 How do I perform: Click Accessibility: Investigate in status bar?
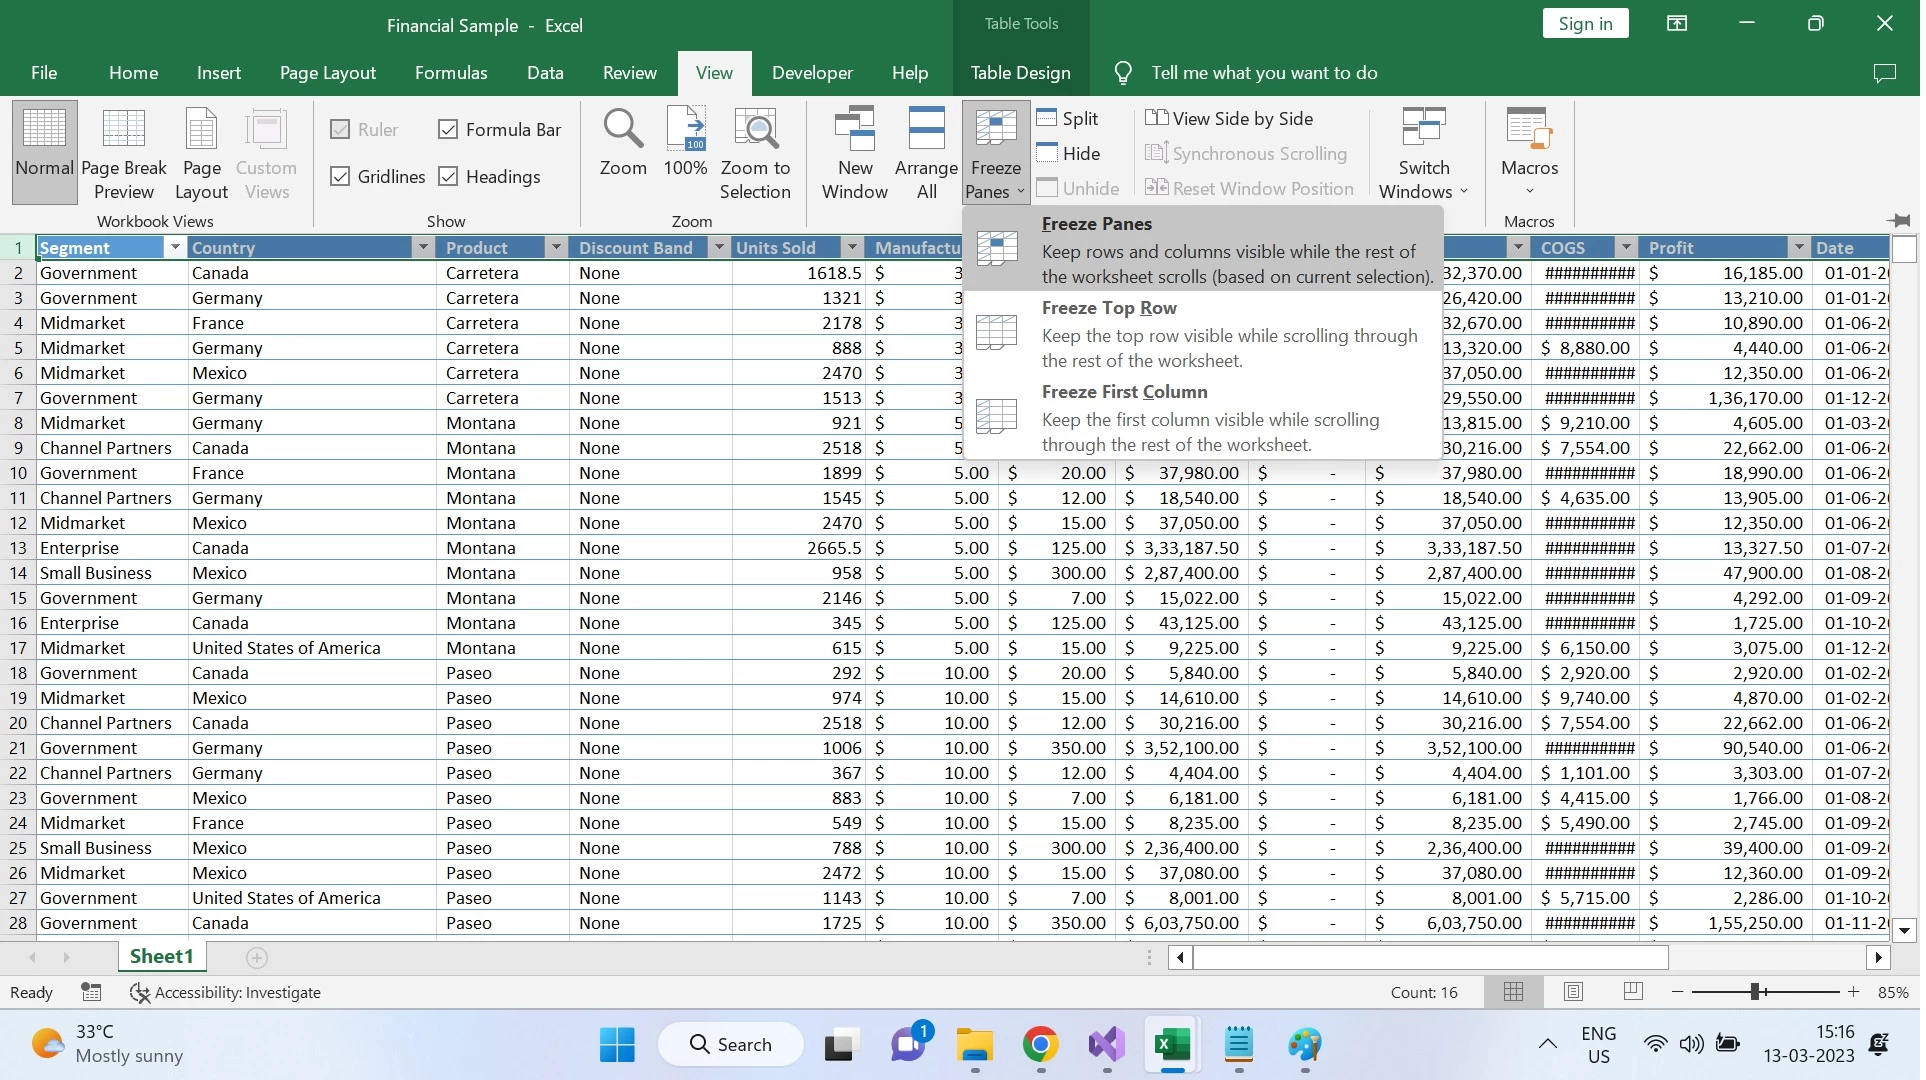click(x=226, y=992)
